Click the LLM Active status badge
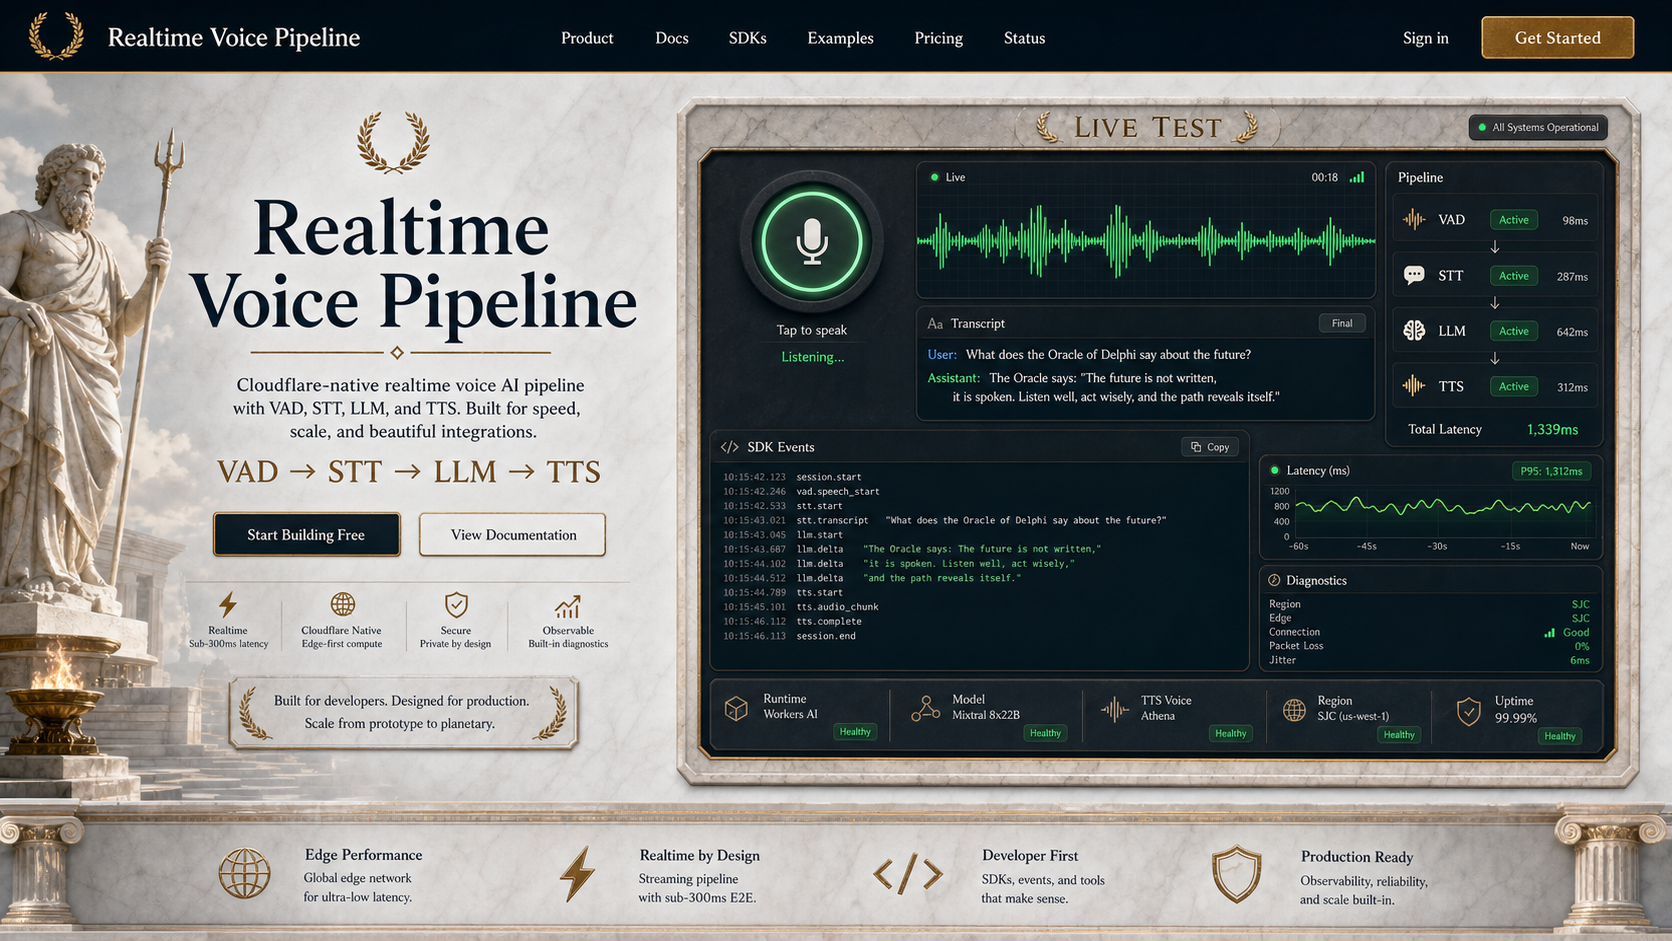 tap(1513, 331)
